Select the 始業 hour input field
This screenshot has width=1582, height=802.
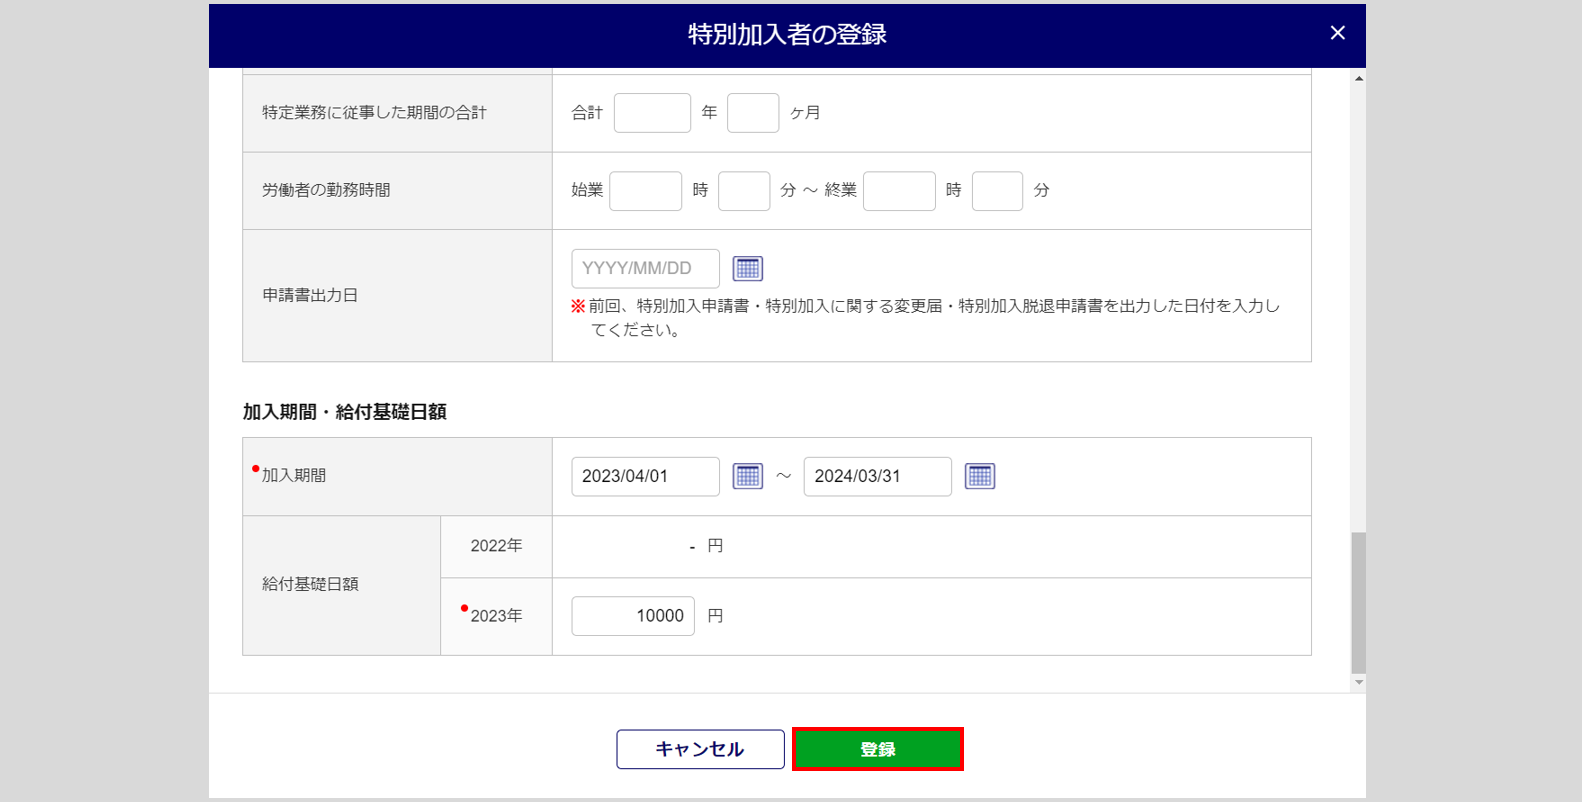point(645,191)
